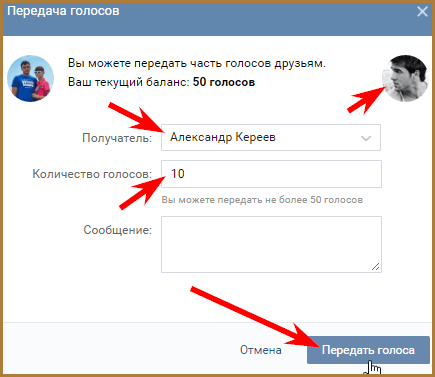Image resolution: width=435 pixels, height=377 pixels.
Task: Click the resize grip of the Сообщение box
Action: pos(375,266)
